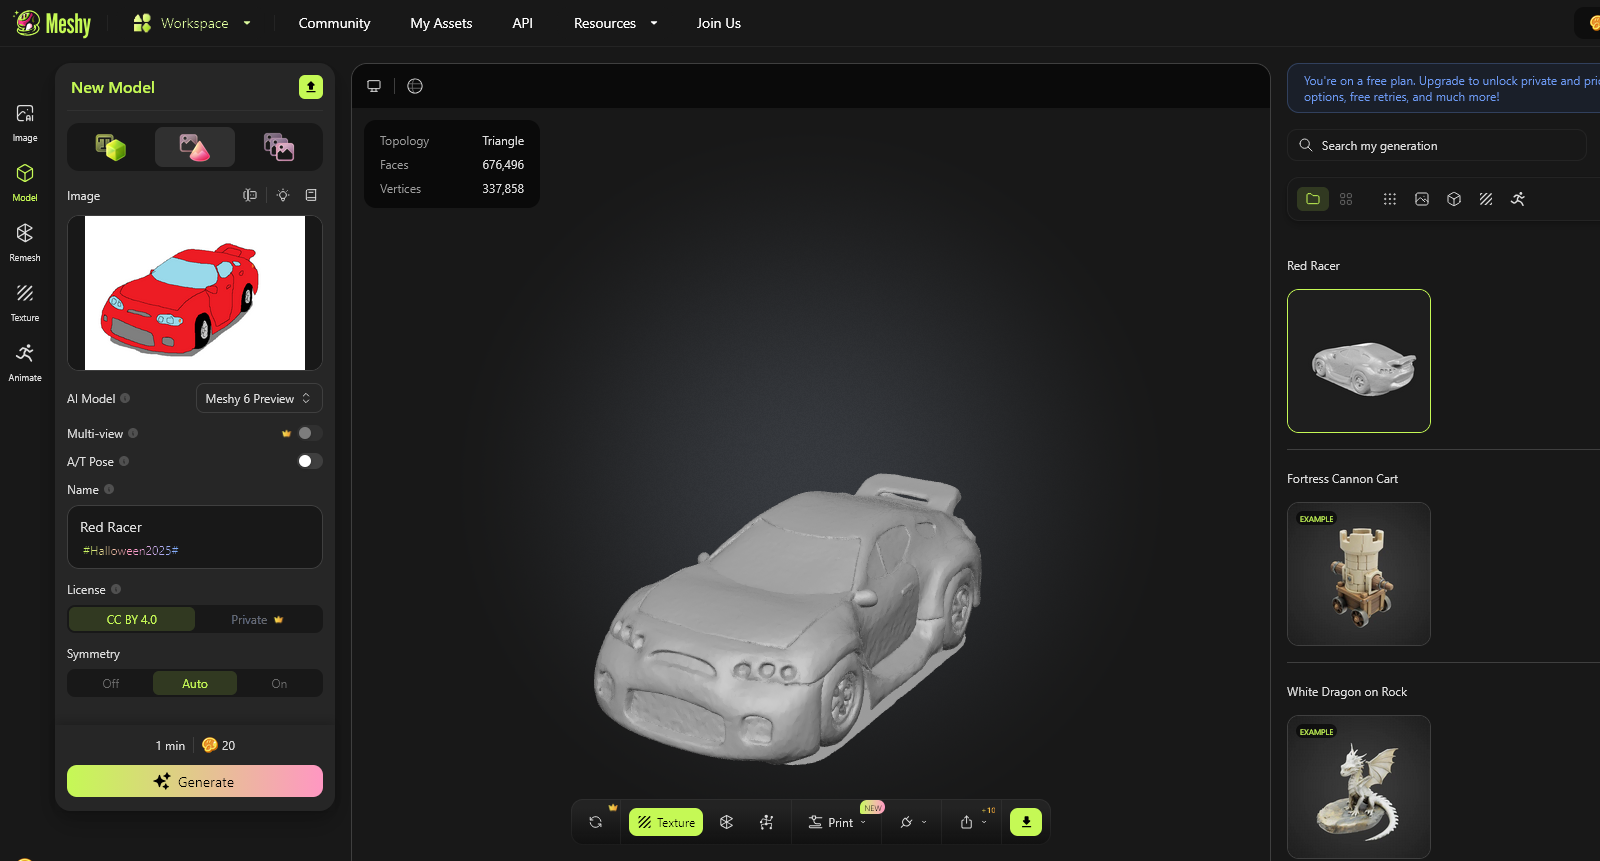The image size is (1600, 861).
Task: Click the free plan upgrade notice banner
Action: [1445, 89]
